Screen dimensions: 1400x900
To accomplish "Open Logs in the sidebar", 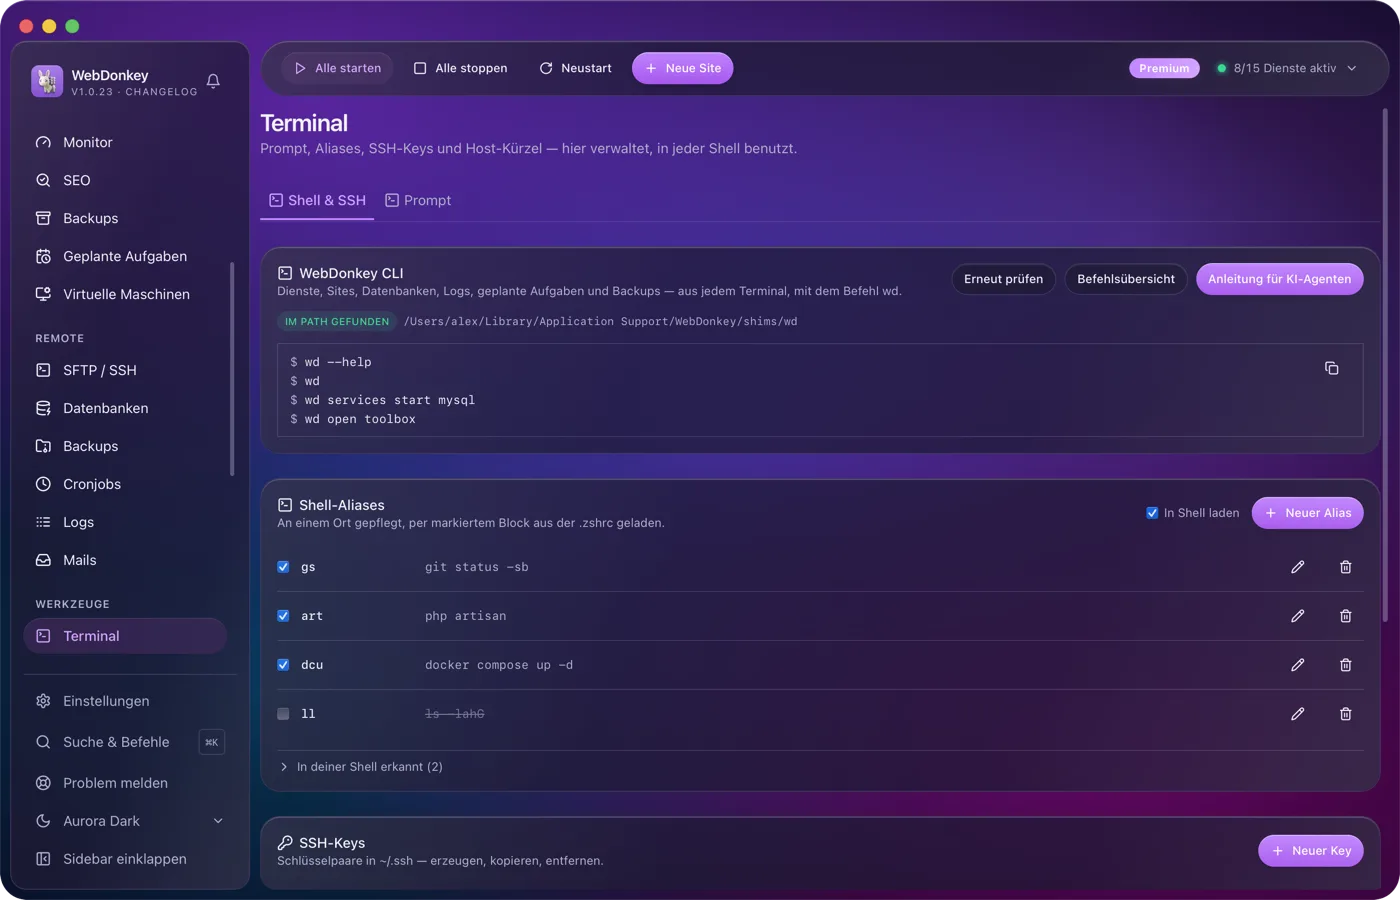I will coord(125,522).
